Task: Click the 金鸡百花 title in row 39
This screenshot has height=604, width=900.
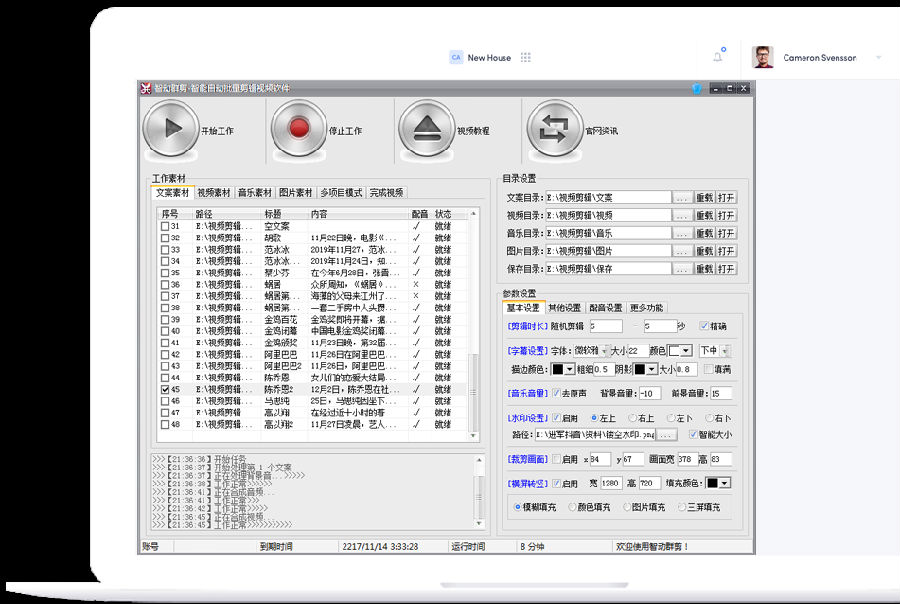Action: tap(281, 319)
